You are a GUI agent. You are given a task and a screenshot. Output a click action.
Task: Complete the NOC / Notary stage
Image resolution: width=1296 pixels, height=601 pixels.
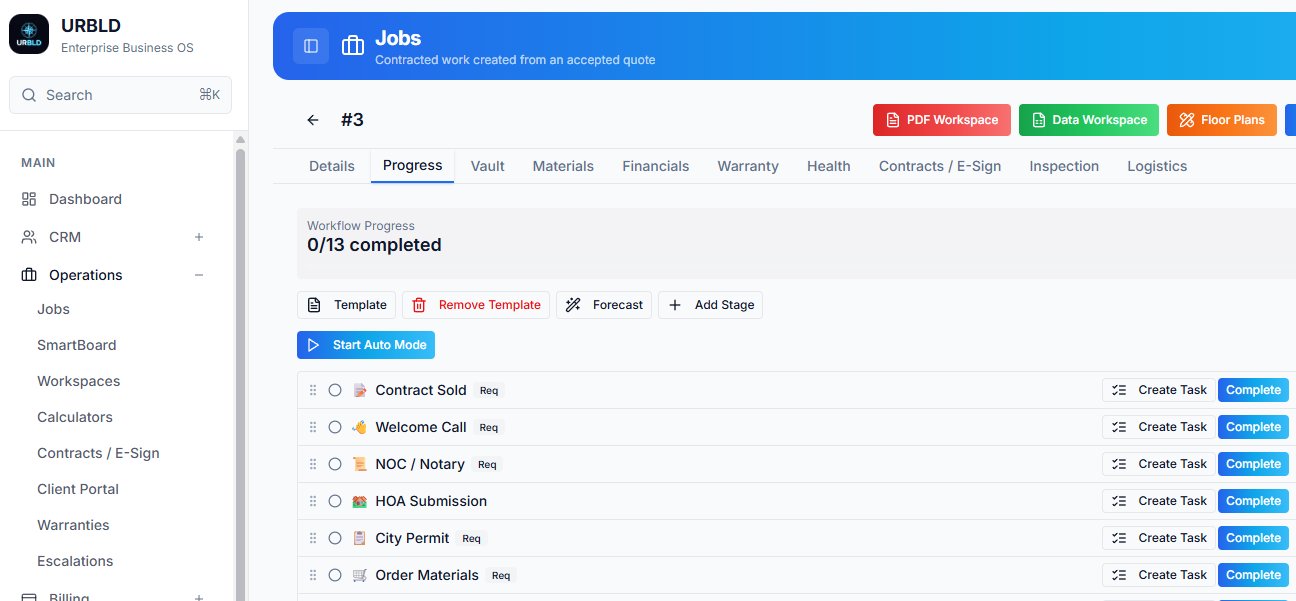[1253, 464]
